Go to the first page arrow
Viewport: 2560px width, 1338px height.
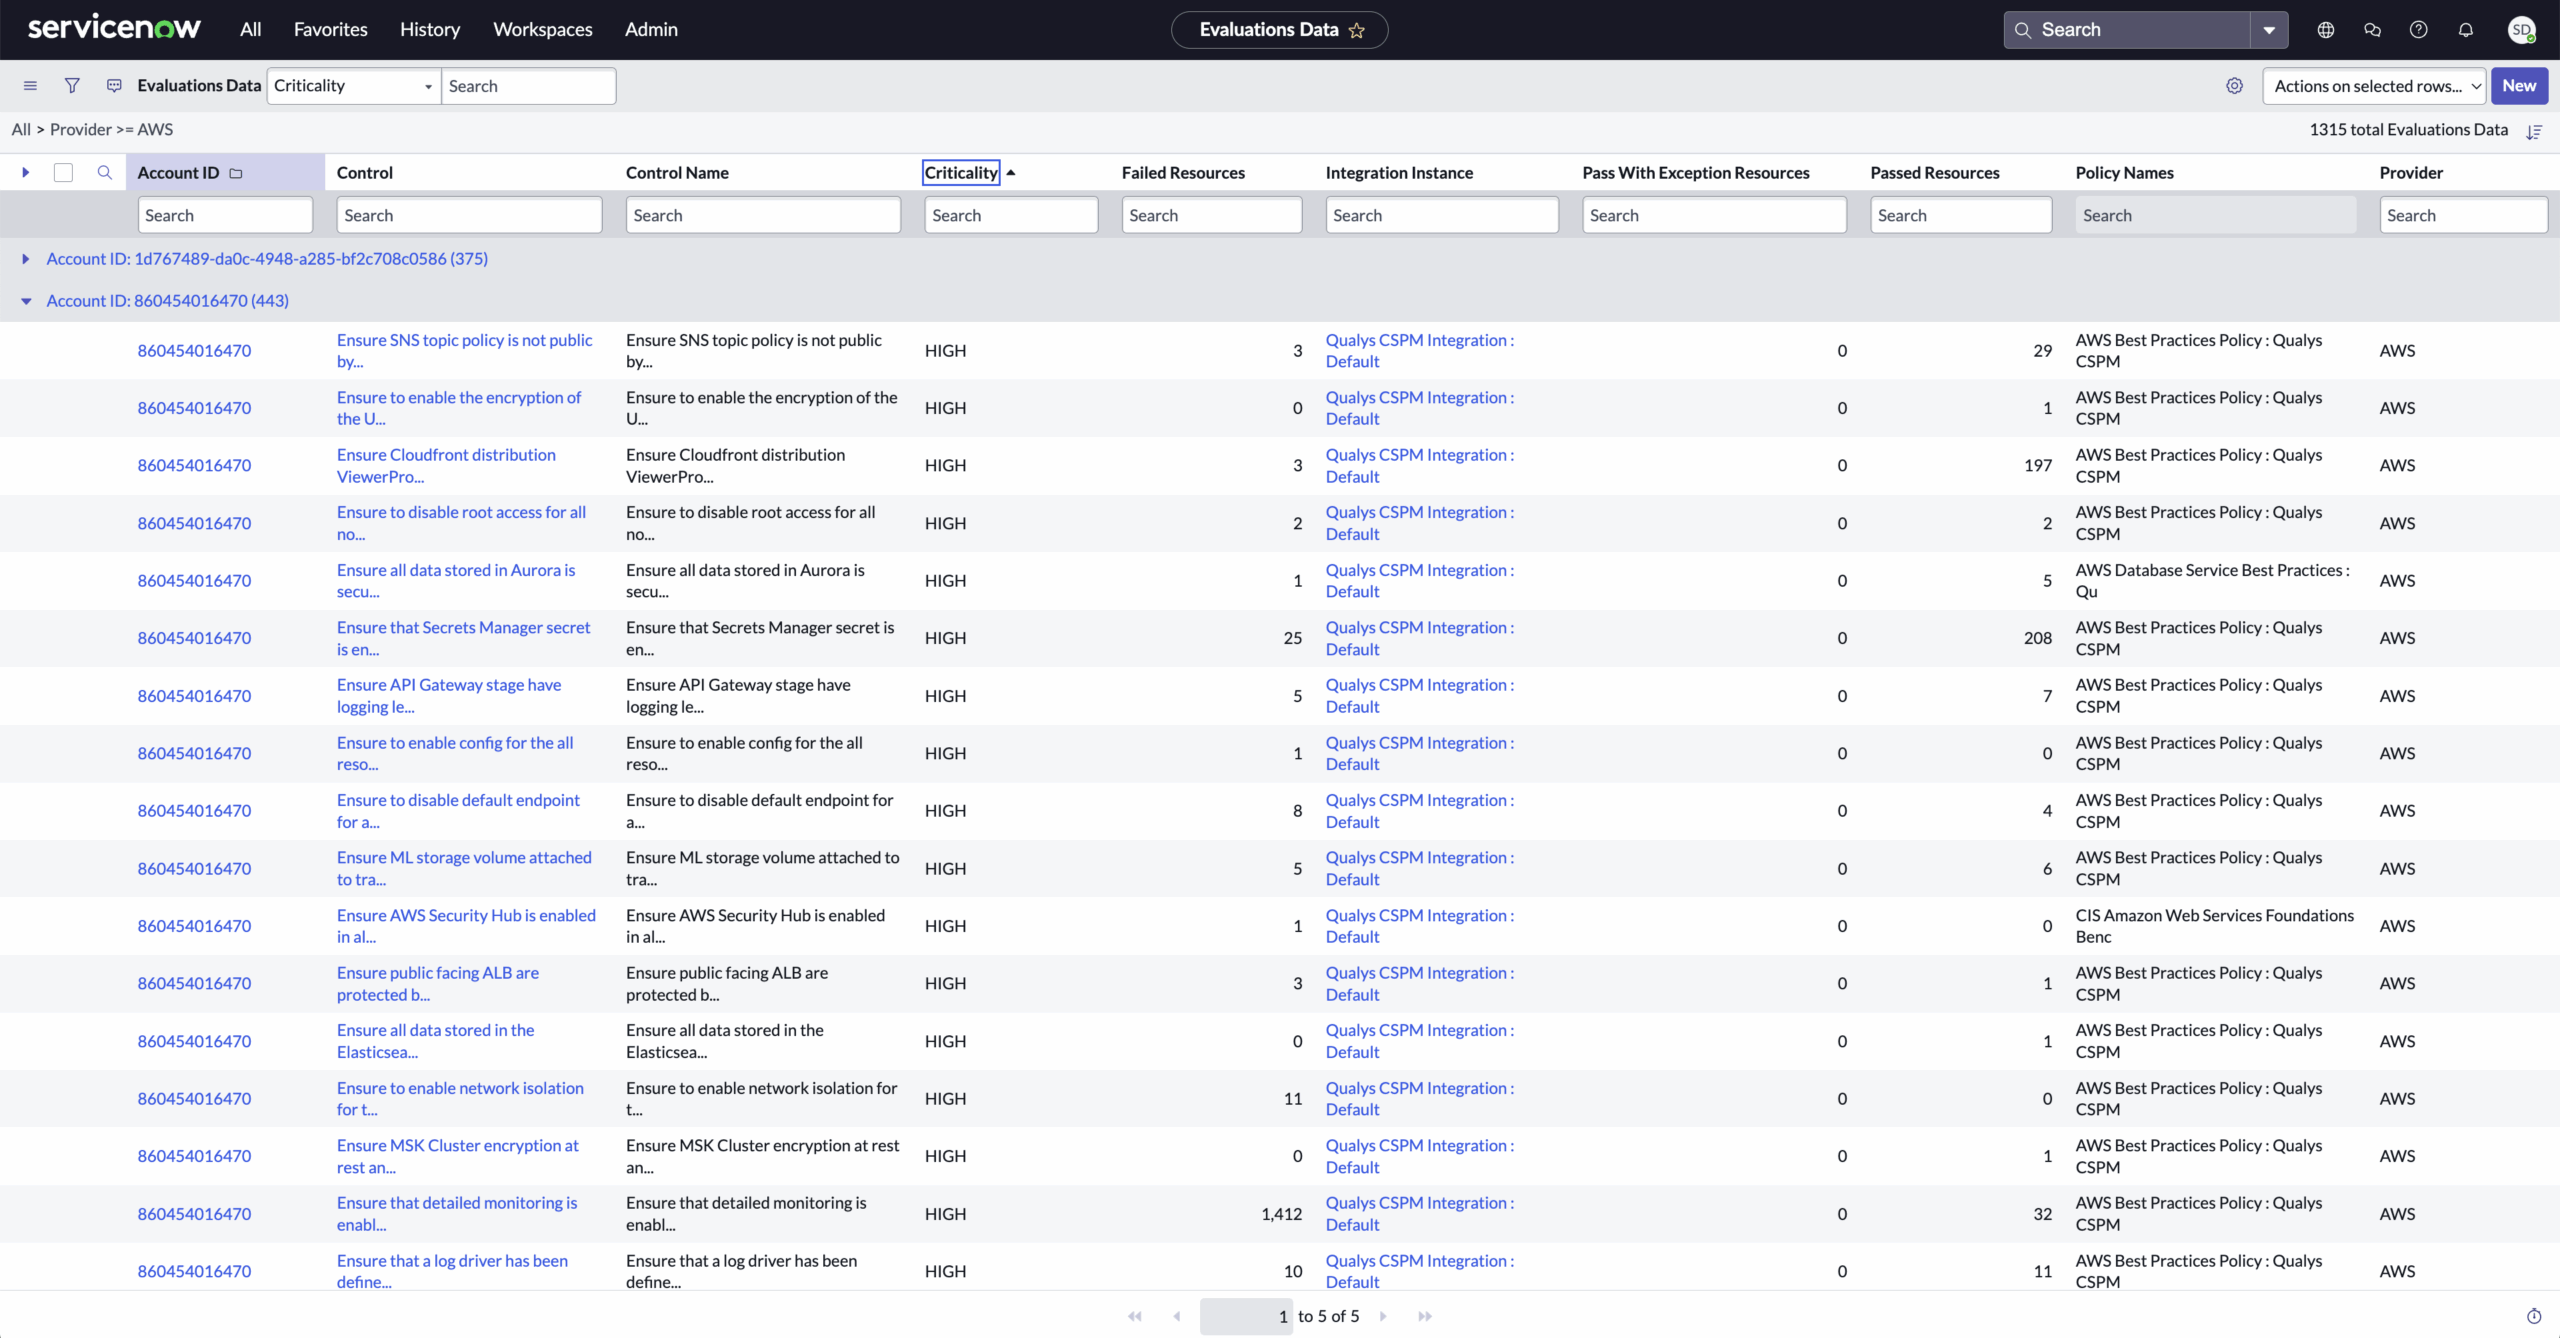coord(1135,1316)
